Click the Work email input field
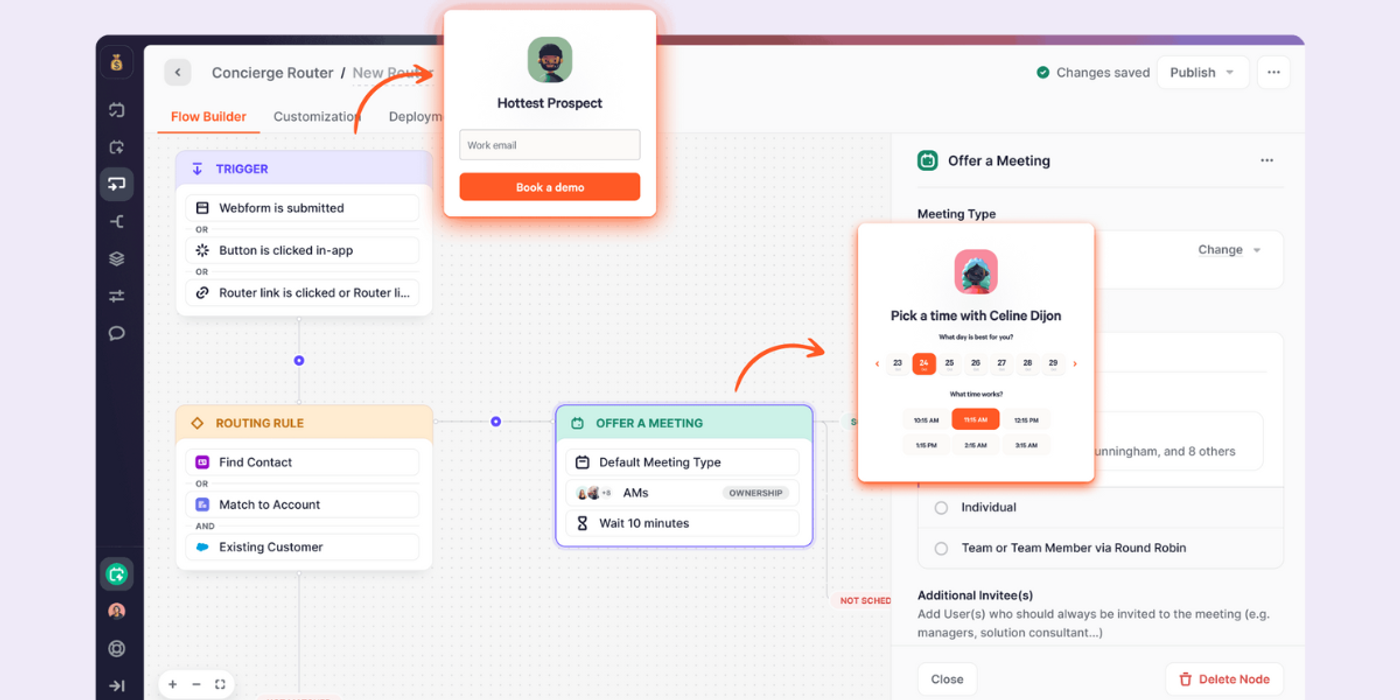1400x700 pixels. (x=549, y=144)
